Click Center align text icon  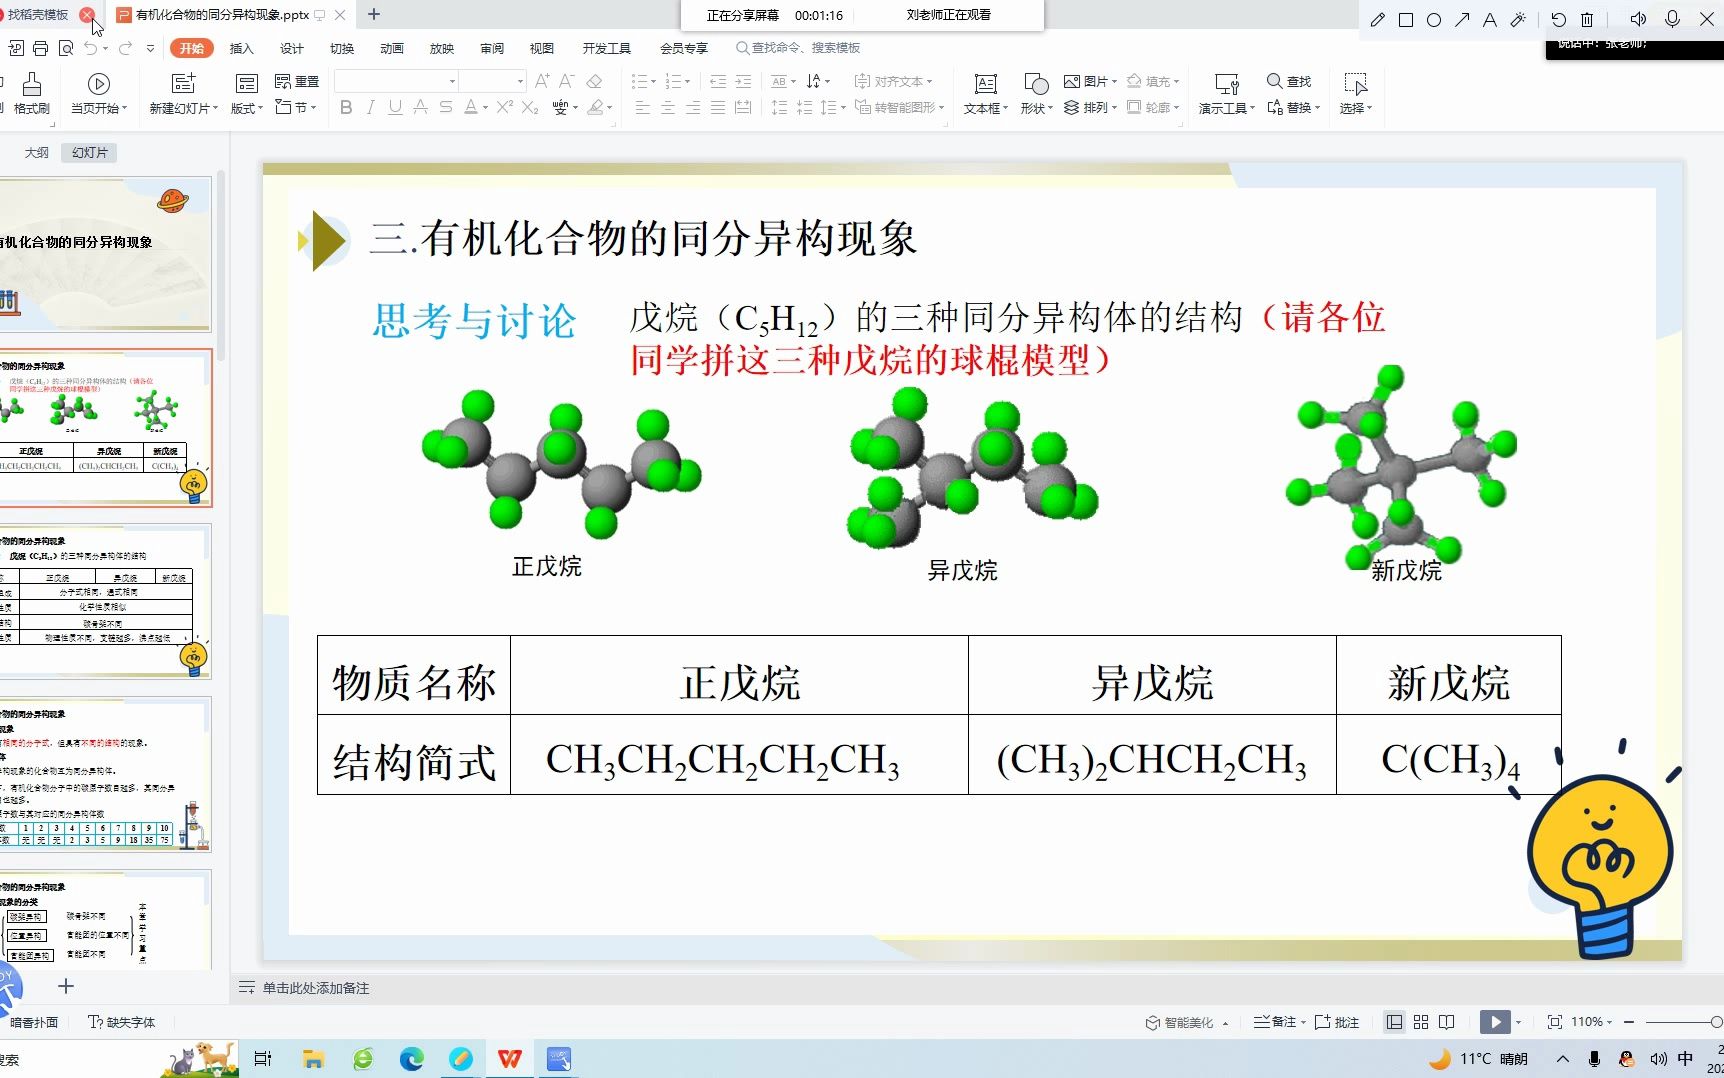point(668,107)
